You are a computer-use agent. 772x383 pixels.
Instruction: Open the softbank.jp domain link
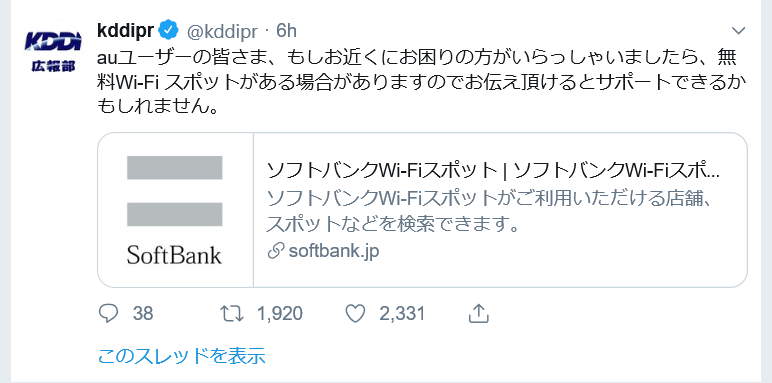pyautogui.click(x=334, y=252)
